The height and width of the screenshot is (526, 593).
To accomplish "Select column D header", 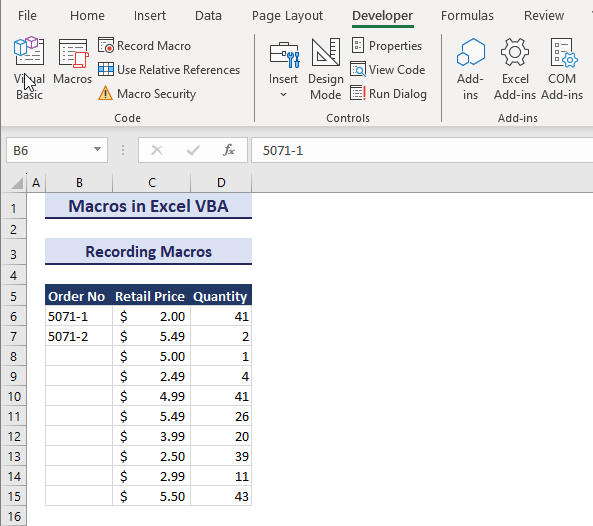I will point(221,183).
